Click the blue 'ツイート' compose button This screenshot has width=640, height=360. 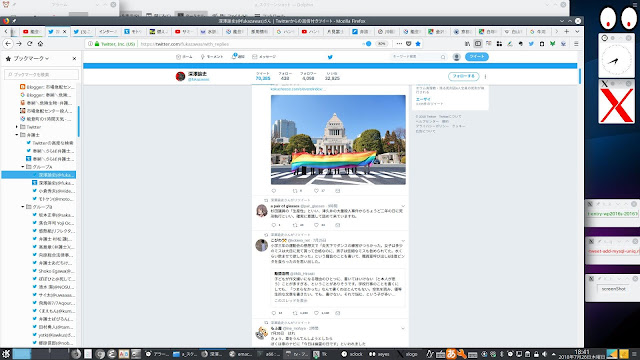pos(477,57)
